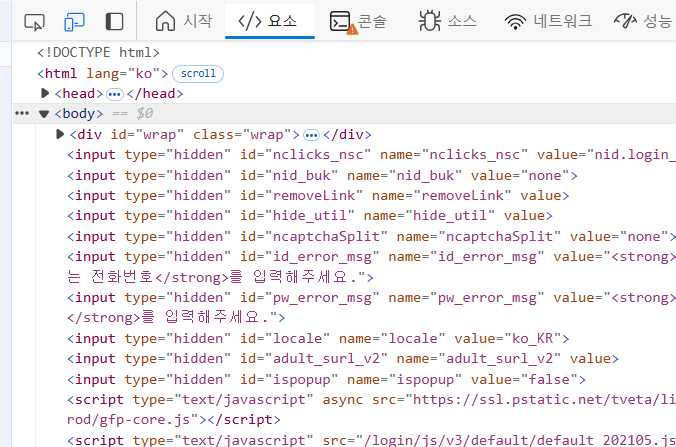Click the scroll badge next to html tag
This screenshot has width=676, height=447.
pos(198,74)
